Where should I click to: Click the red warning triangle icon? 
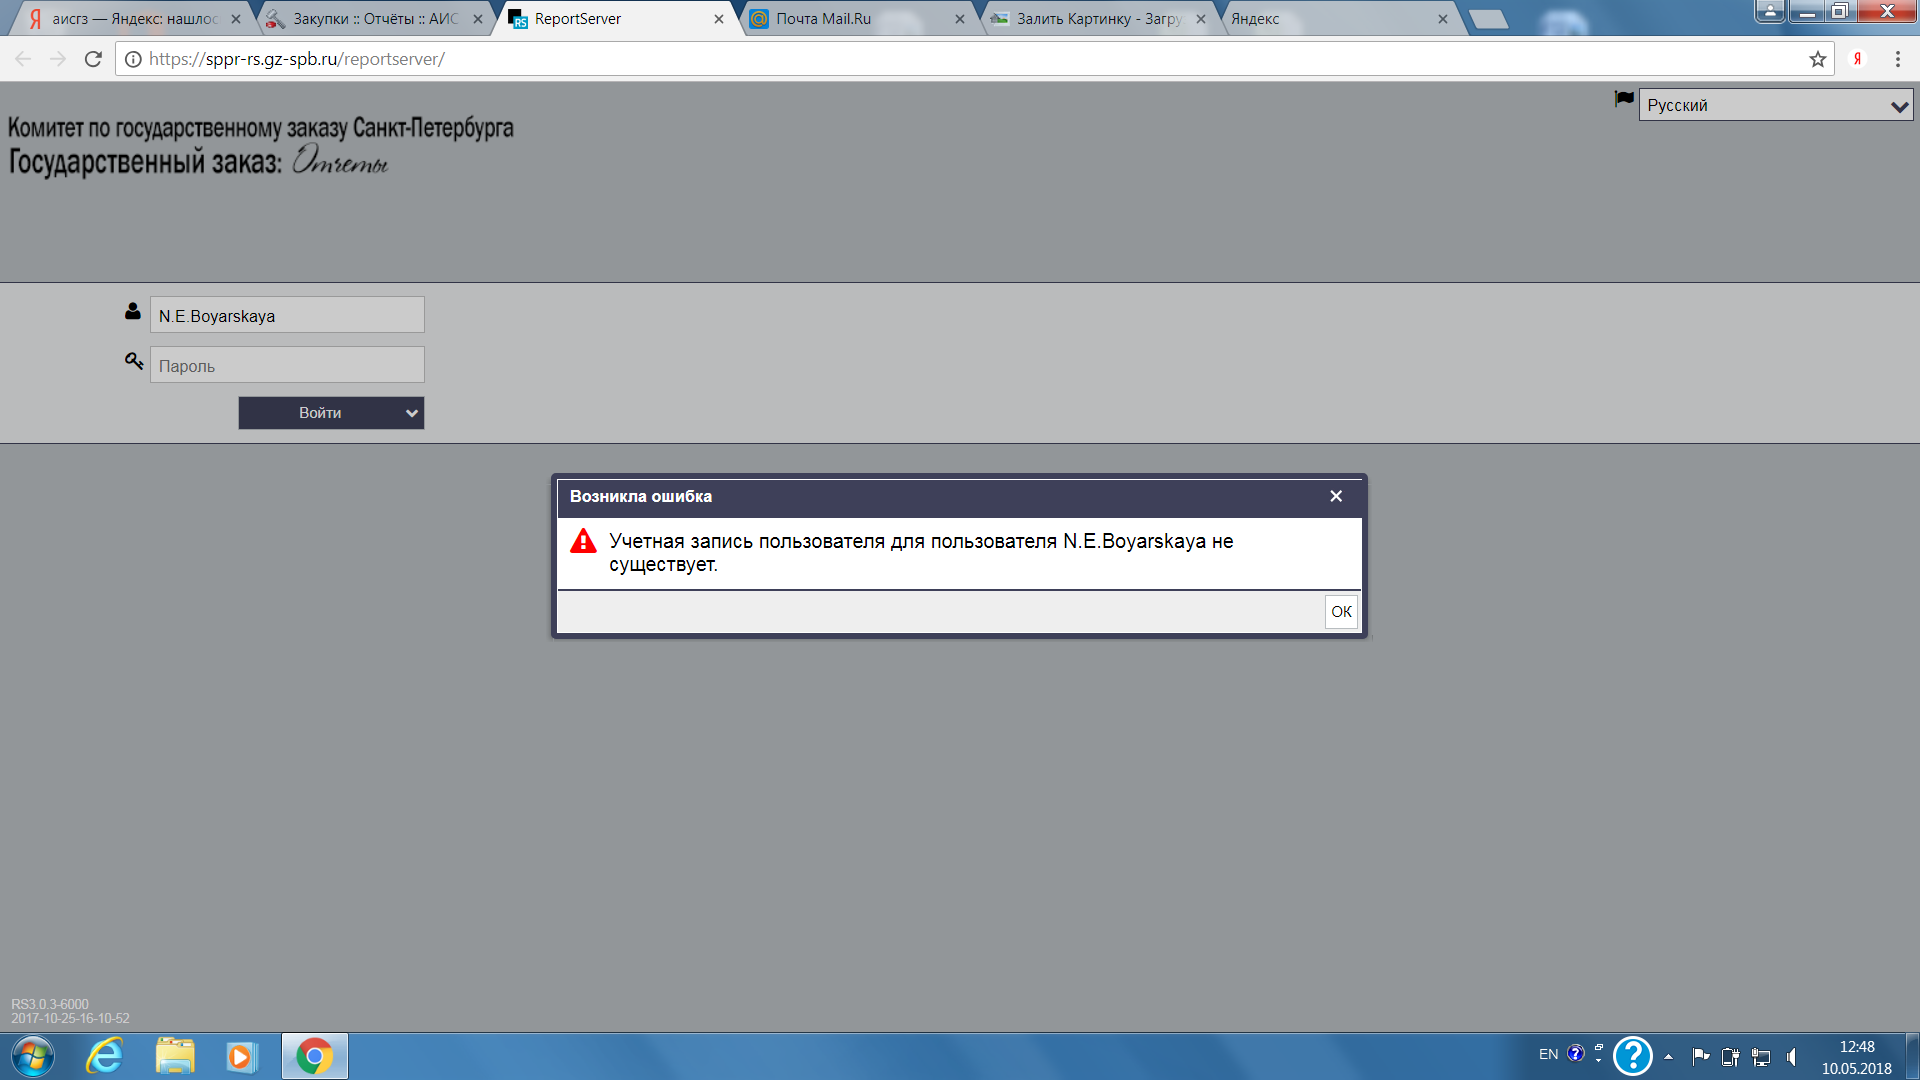point(583,542)
